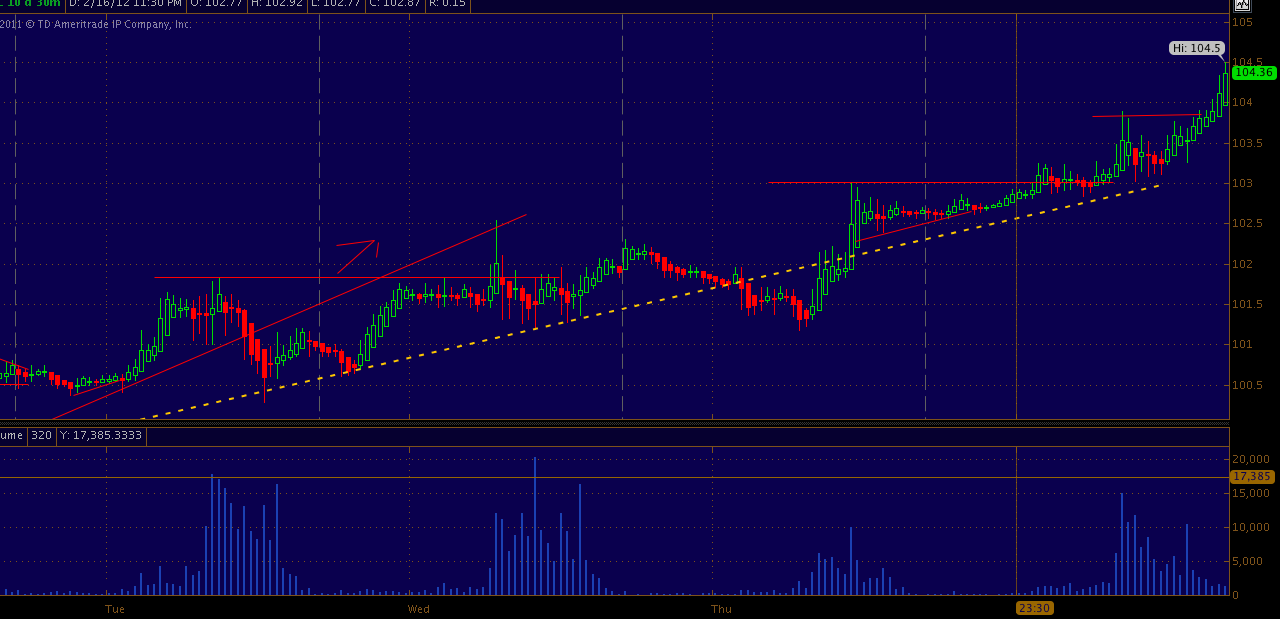Click the Y: 17,385.3333 readout in the volume header
The width and height of the screenshot is (1280, 619).
pos(101,435)
